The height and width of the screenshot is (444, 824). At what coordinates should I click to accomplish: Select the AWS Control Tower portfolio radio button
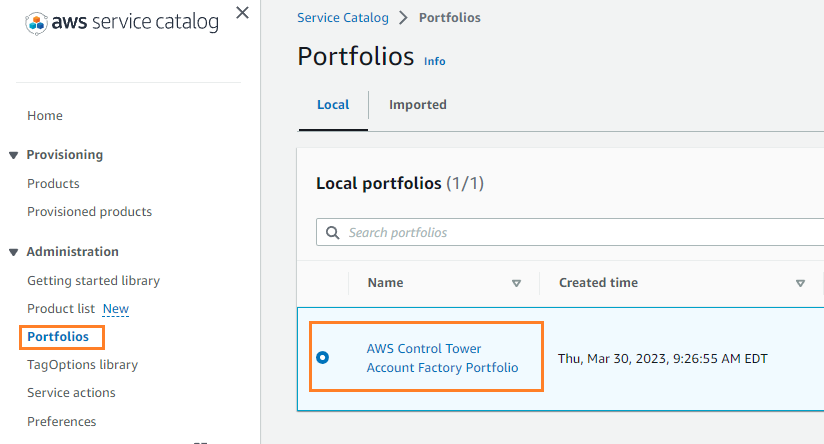[323, 357]
